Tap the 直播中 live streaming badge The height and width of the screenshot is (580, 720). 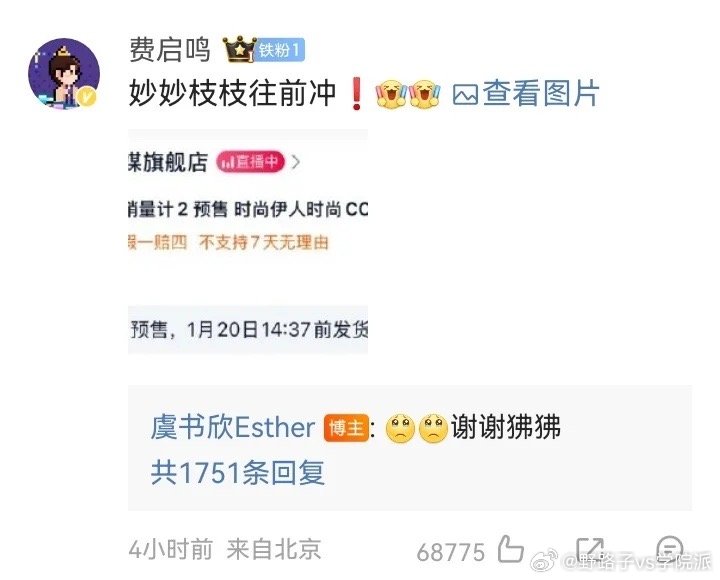[250, 162]
